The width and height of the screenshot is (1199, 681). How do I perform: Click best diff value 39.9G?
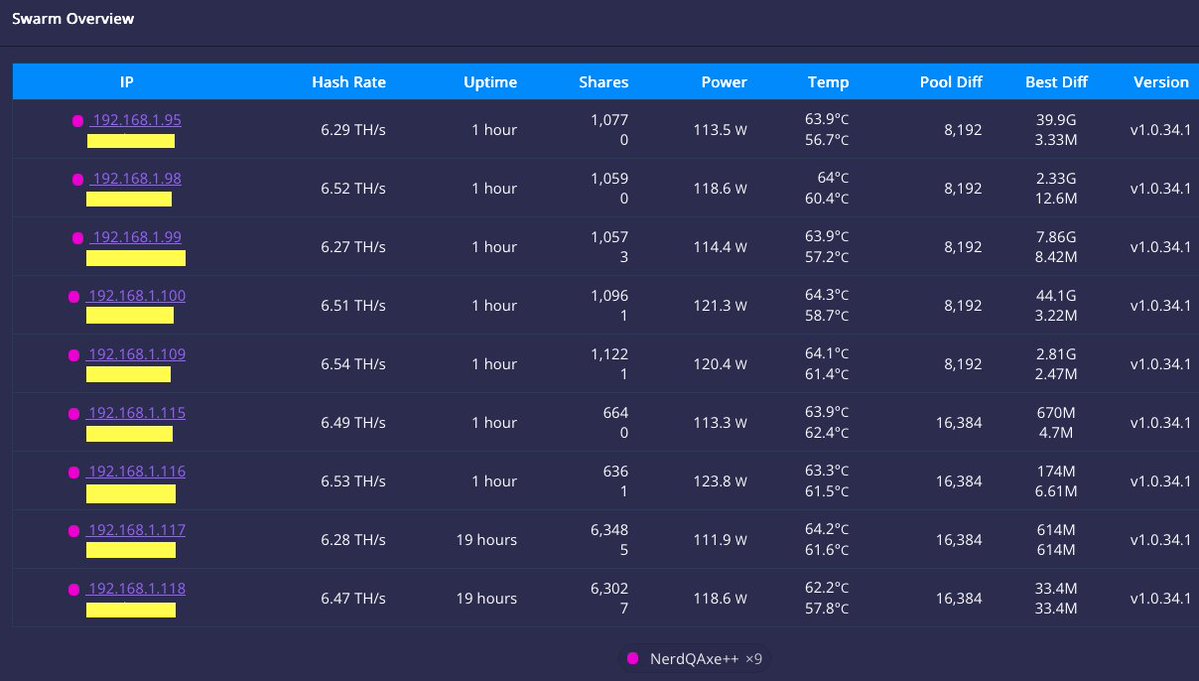[1056, 120]
